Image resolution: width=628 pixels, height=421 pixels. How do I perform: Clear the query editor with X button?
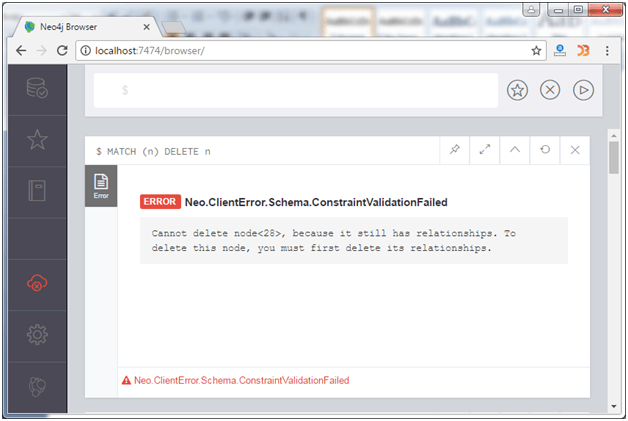550,90
